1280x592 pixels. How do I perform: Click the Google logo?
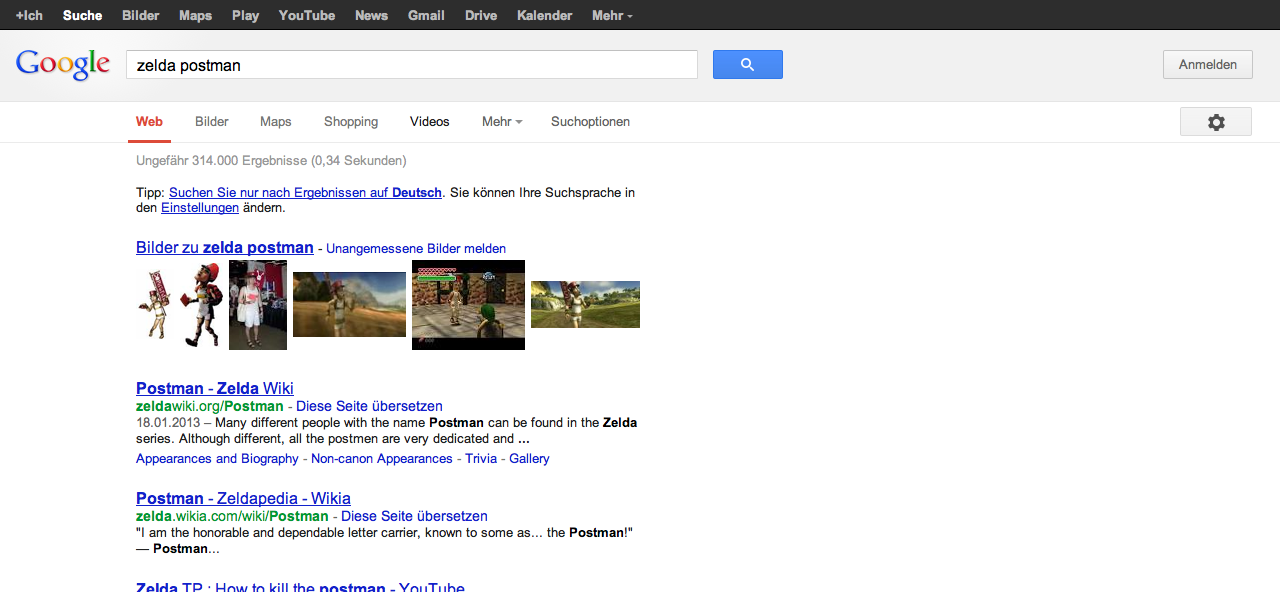pyautogui.click(x=63, y=65)
